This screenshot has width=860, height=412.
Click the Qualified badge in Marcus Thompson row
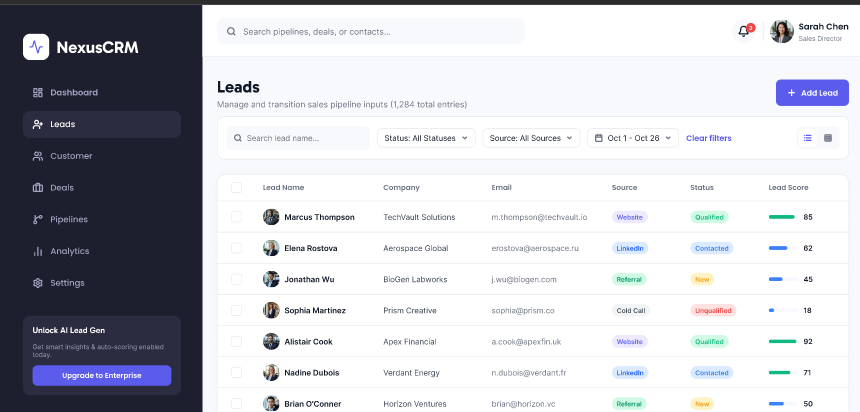[709, 217]
